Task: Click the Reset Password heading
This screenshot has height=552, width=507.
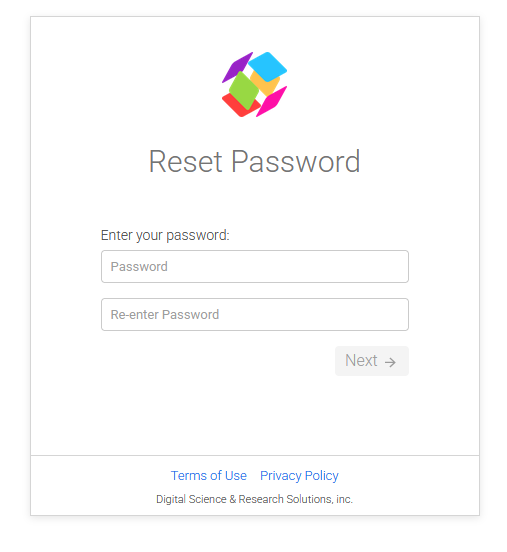Action: point(255,161)
